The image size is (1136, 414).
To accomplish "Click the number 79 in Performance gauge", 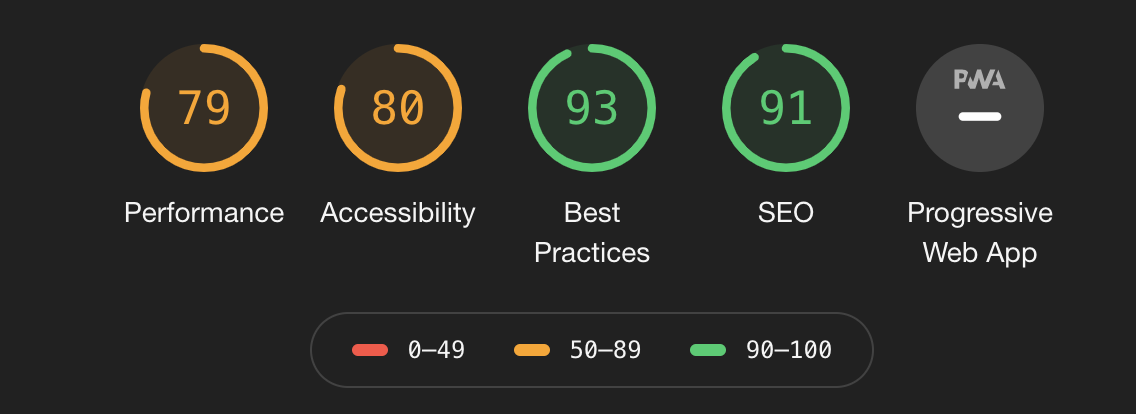I will coord(204,108).
